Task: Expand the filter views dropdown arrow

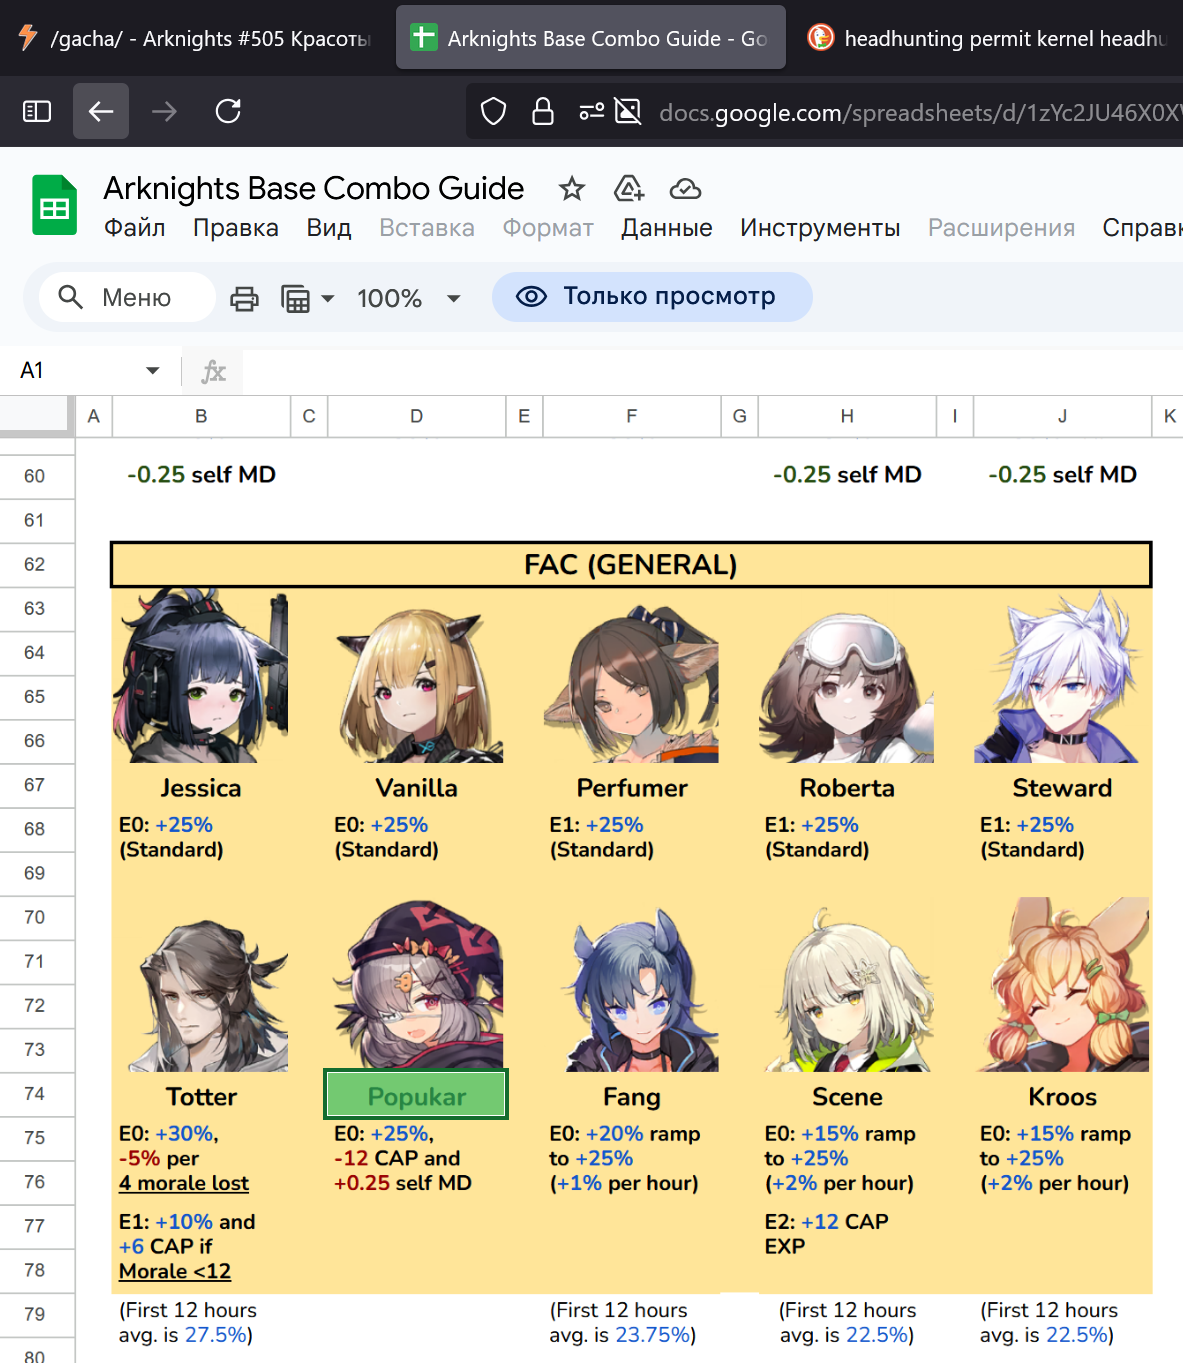Action: tap(328, 298)
